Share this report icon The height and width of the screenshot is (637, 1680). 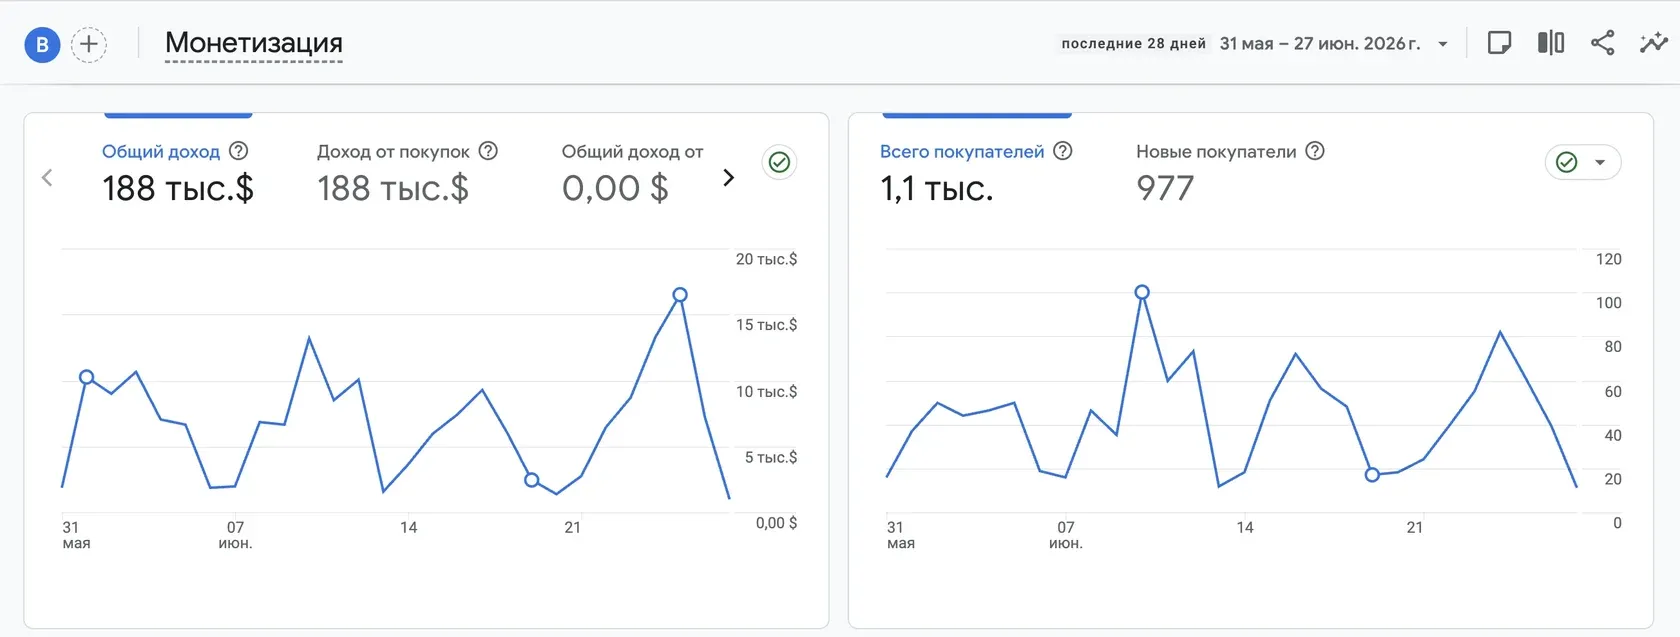point(1602,43)
